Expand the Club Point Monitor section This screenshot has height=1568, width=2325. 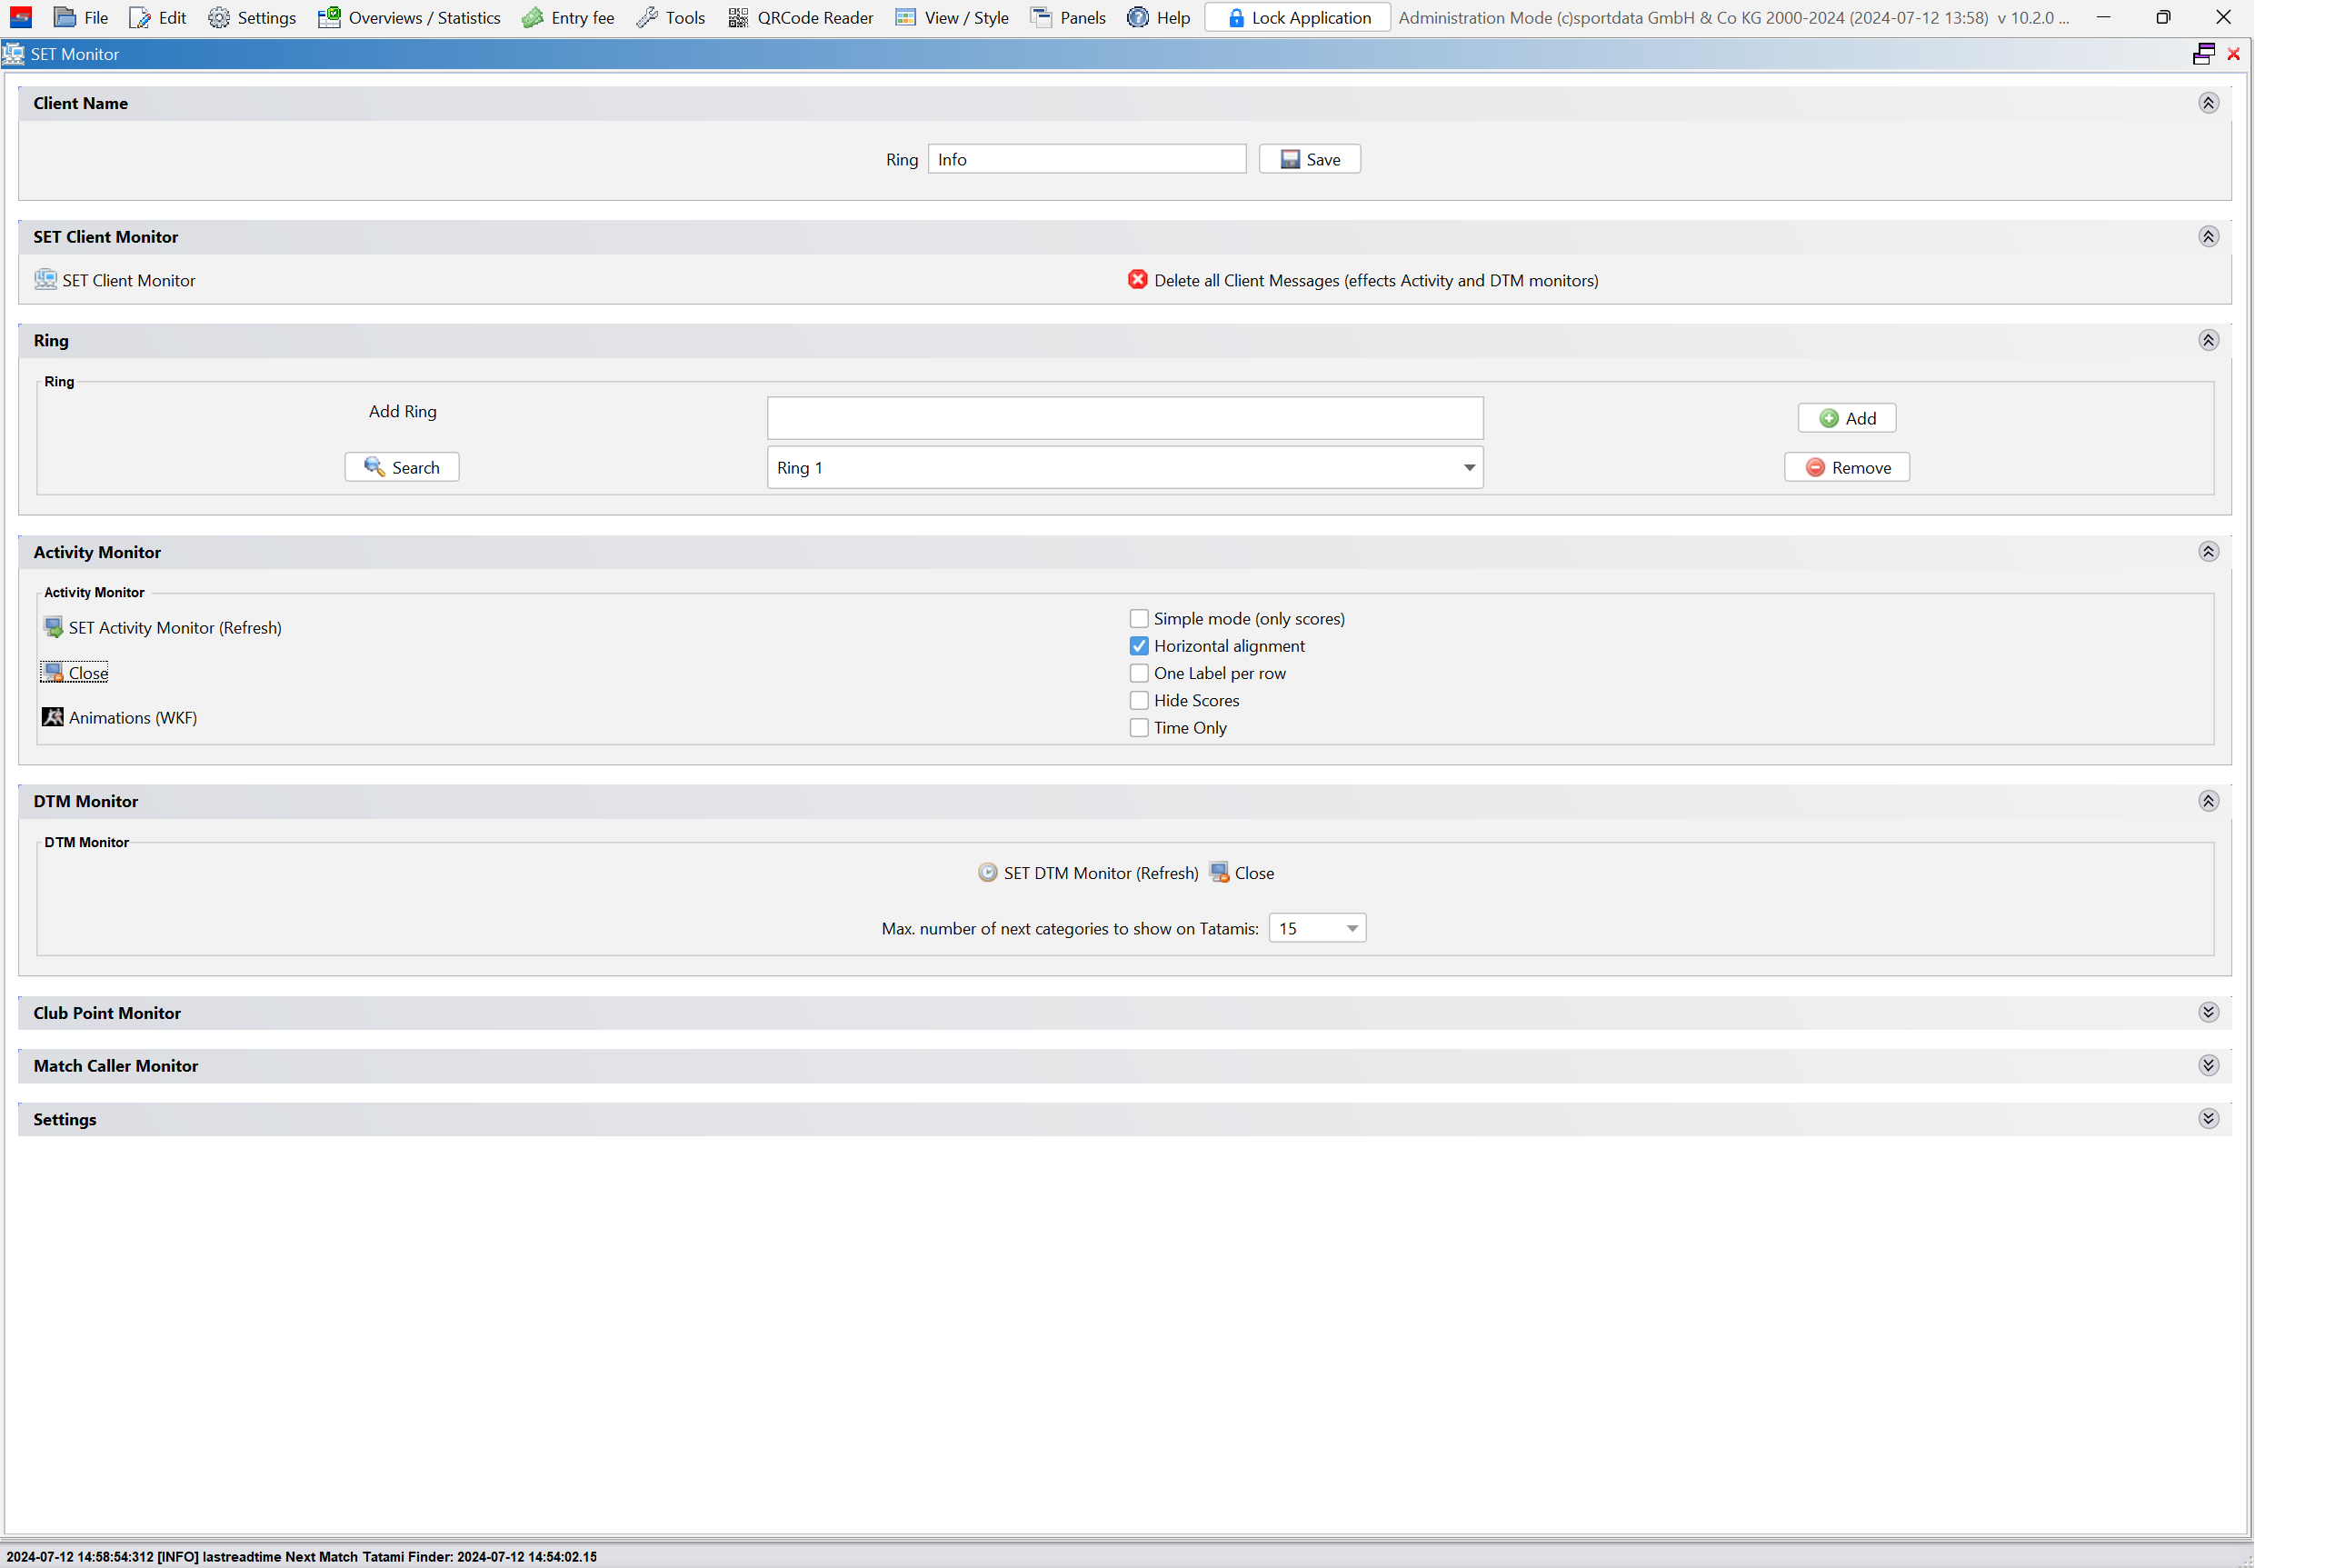point(2208,1012)
